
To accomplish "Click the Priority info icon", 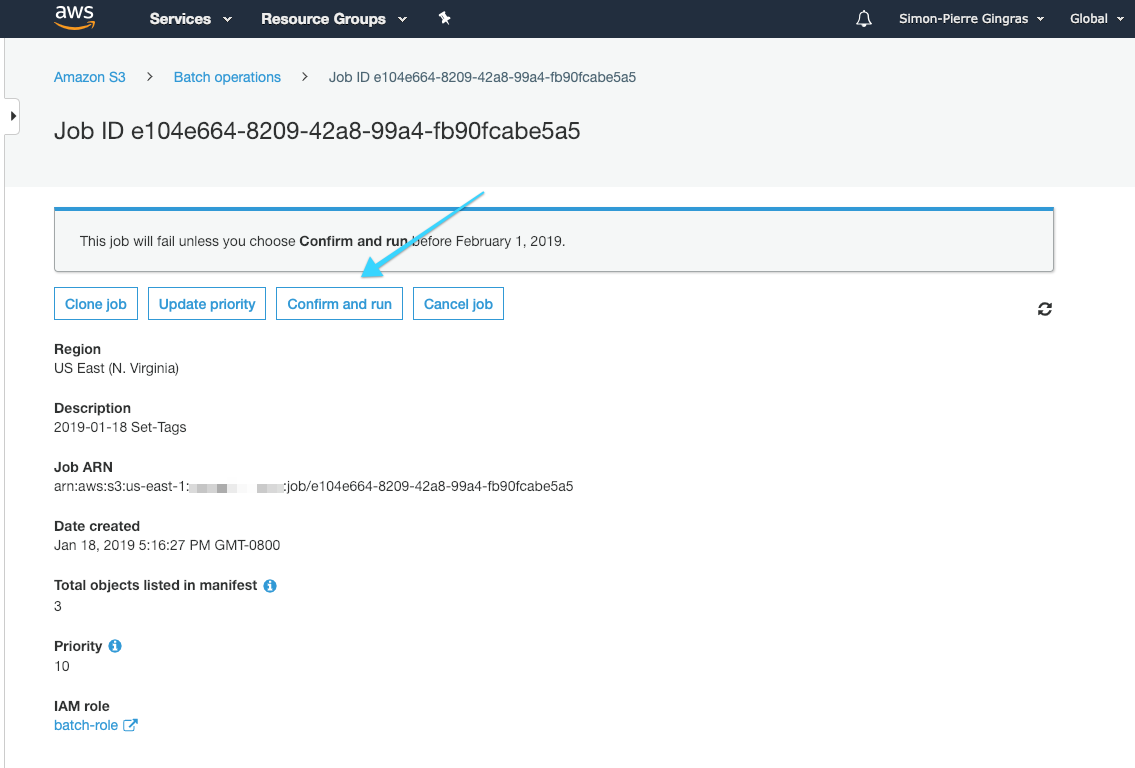I will (113, 645).
